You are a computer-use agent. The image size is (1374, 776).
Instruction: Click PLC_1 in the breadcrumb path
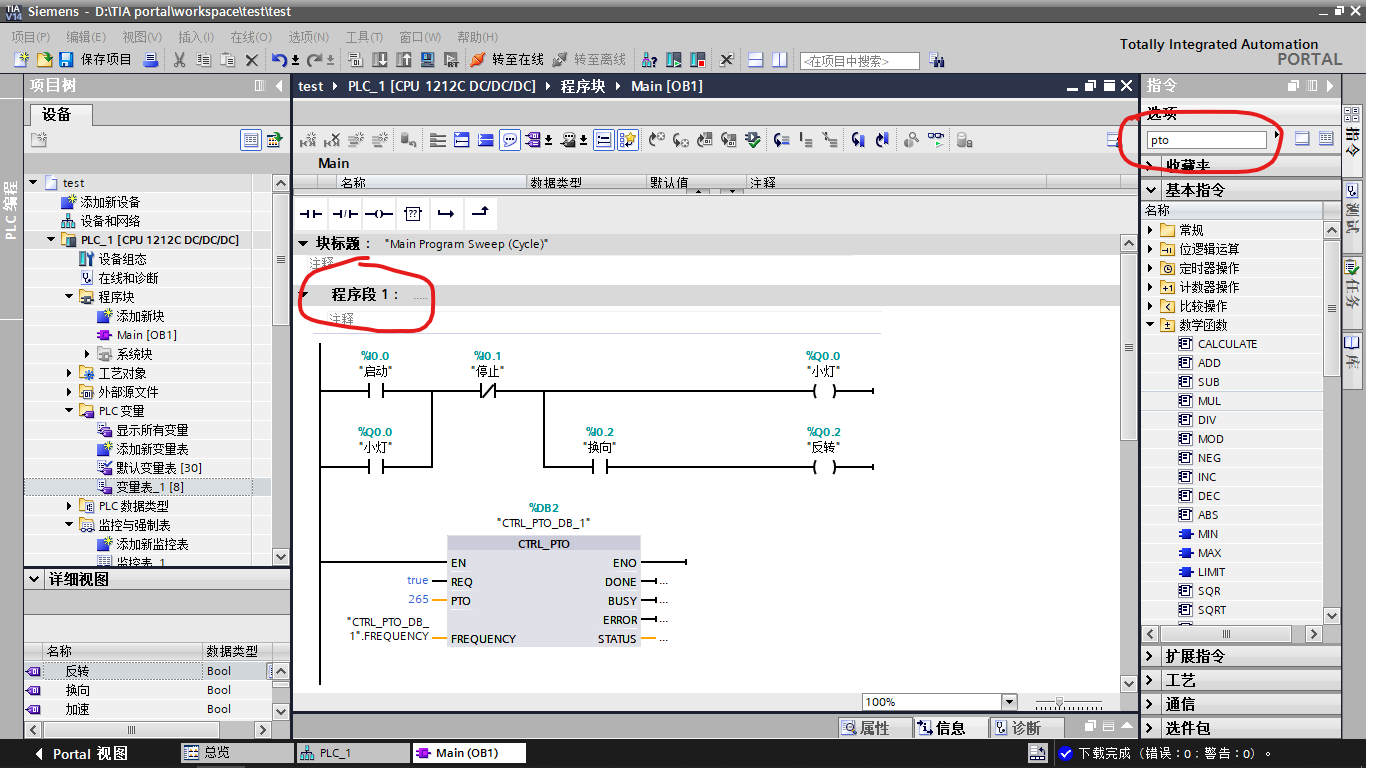click(x=441, y=86)
